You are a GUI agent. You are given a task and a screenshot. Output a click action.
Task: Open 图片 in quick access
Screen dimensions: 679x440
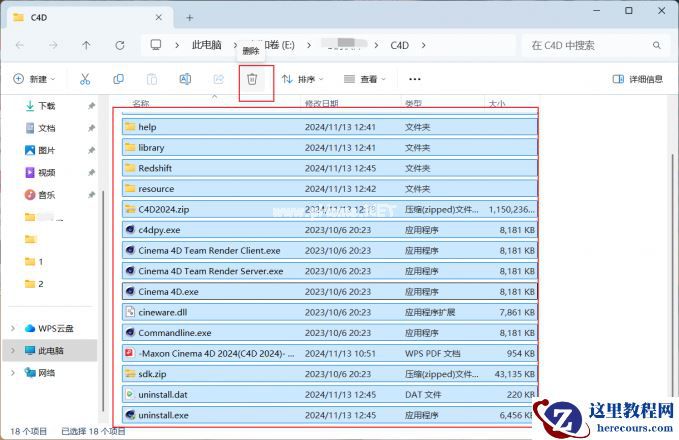[46, 150]
